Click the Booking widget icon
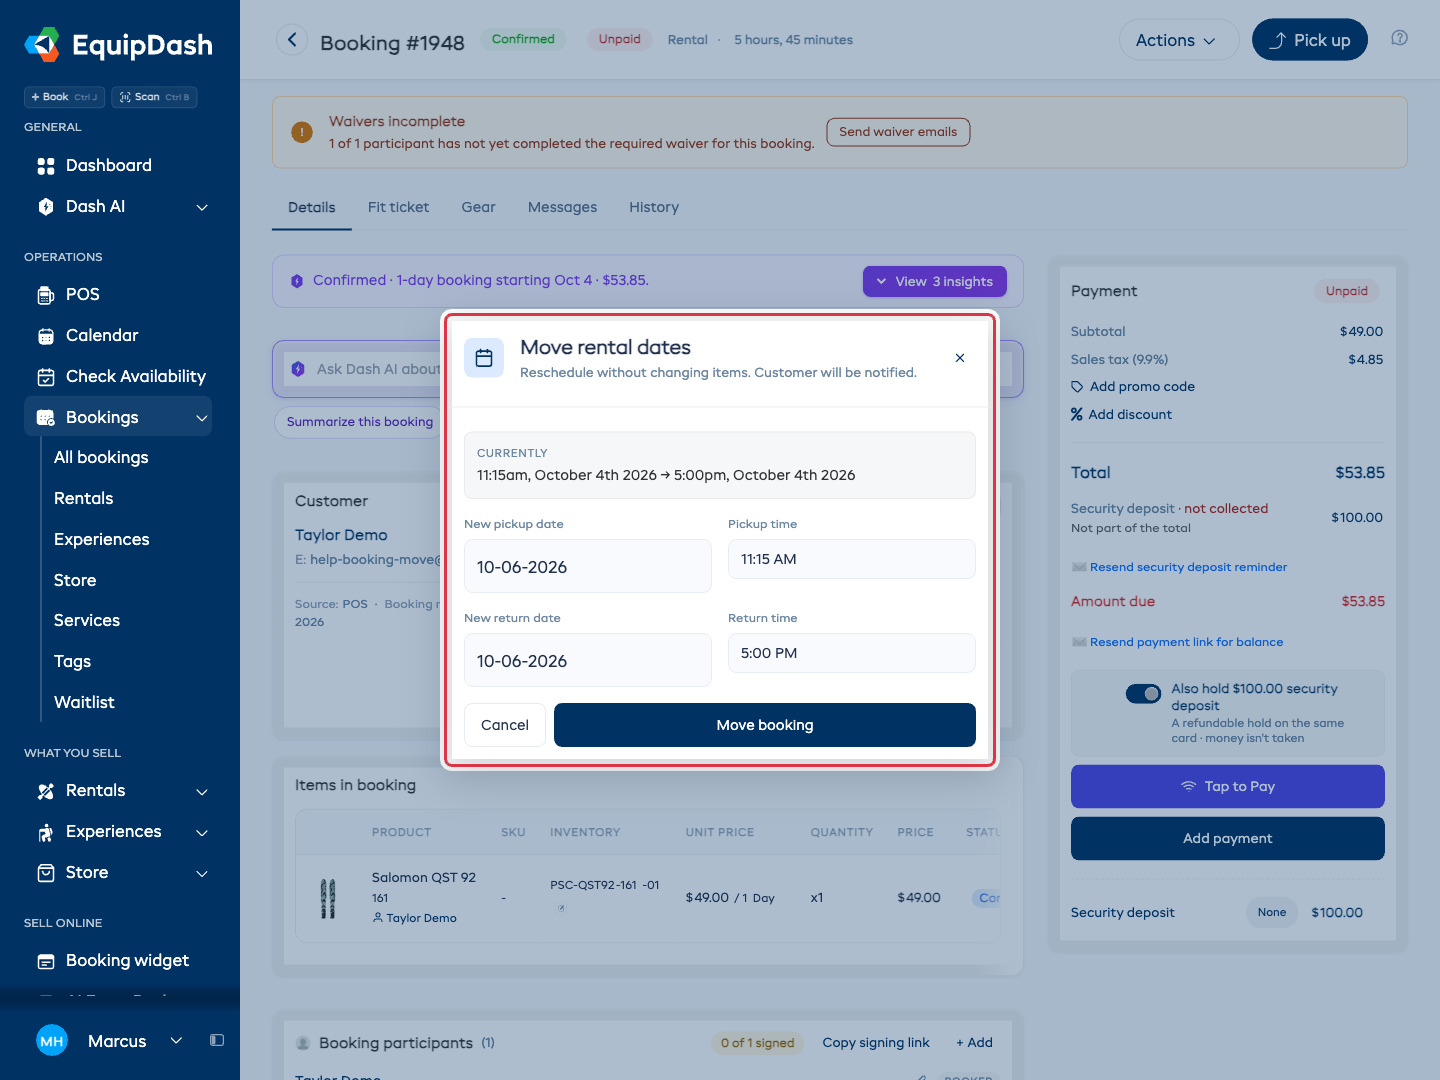Image resolution: width=1440 pixels, height=1080 pixels. (x=46, y=961)
